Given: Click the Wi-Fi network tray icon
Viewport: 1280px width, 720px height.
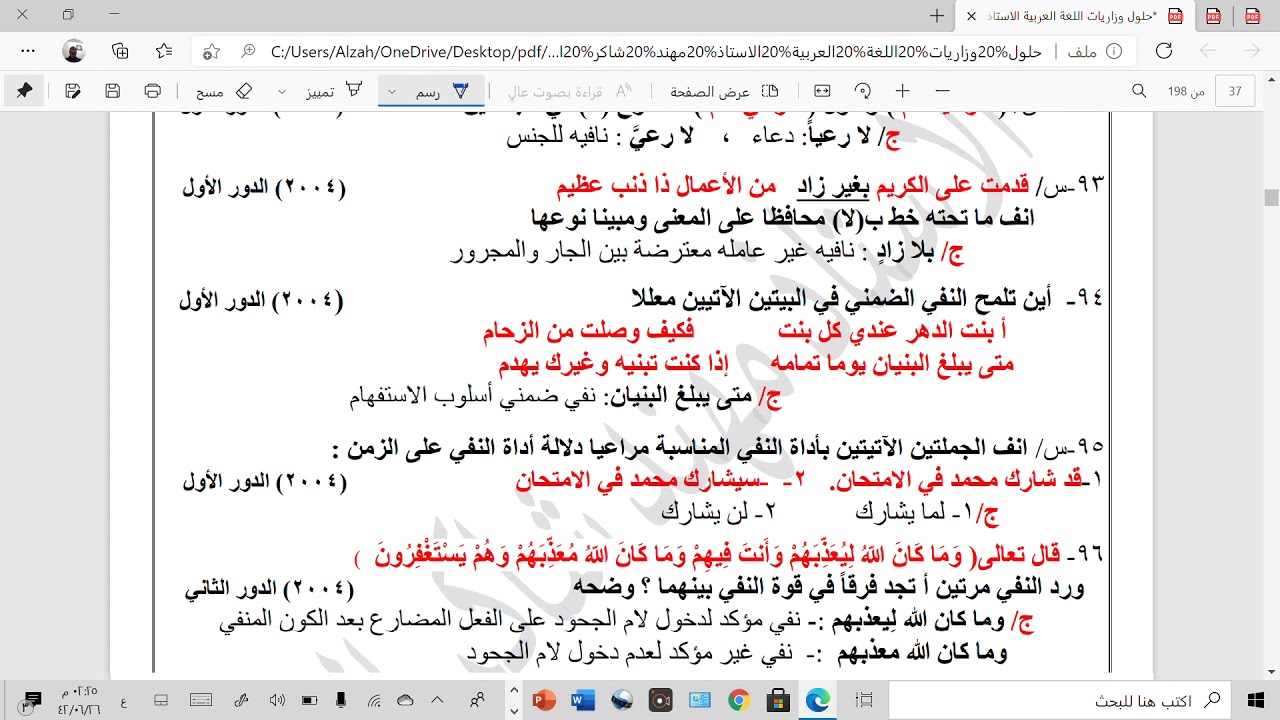Looking at the screenshot, I should coord(373,700).
